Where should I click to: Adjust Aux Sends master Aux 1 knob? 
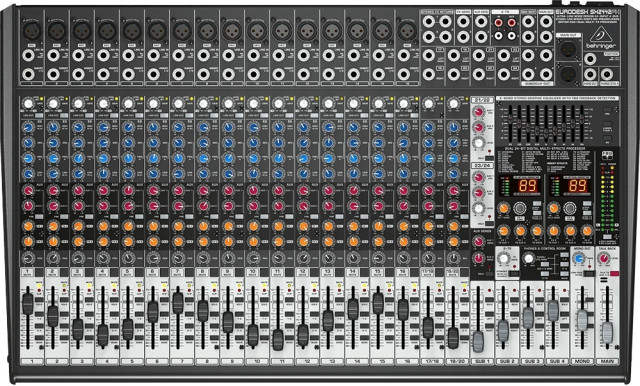[x=478, y=242]
